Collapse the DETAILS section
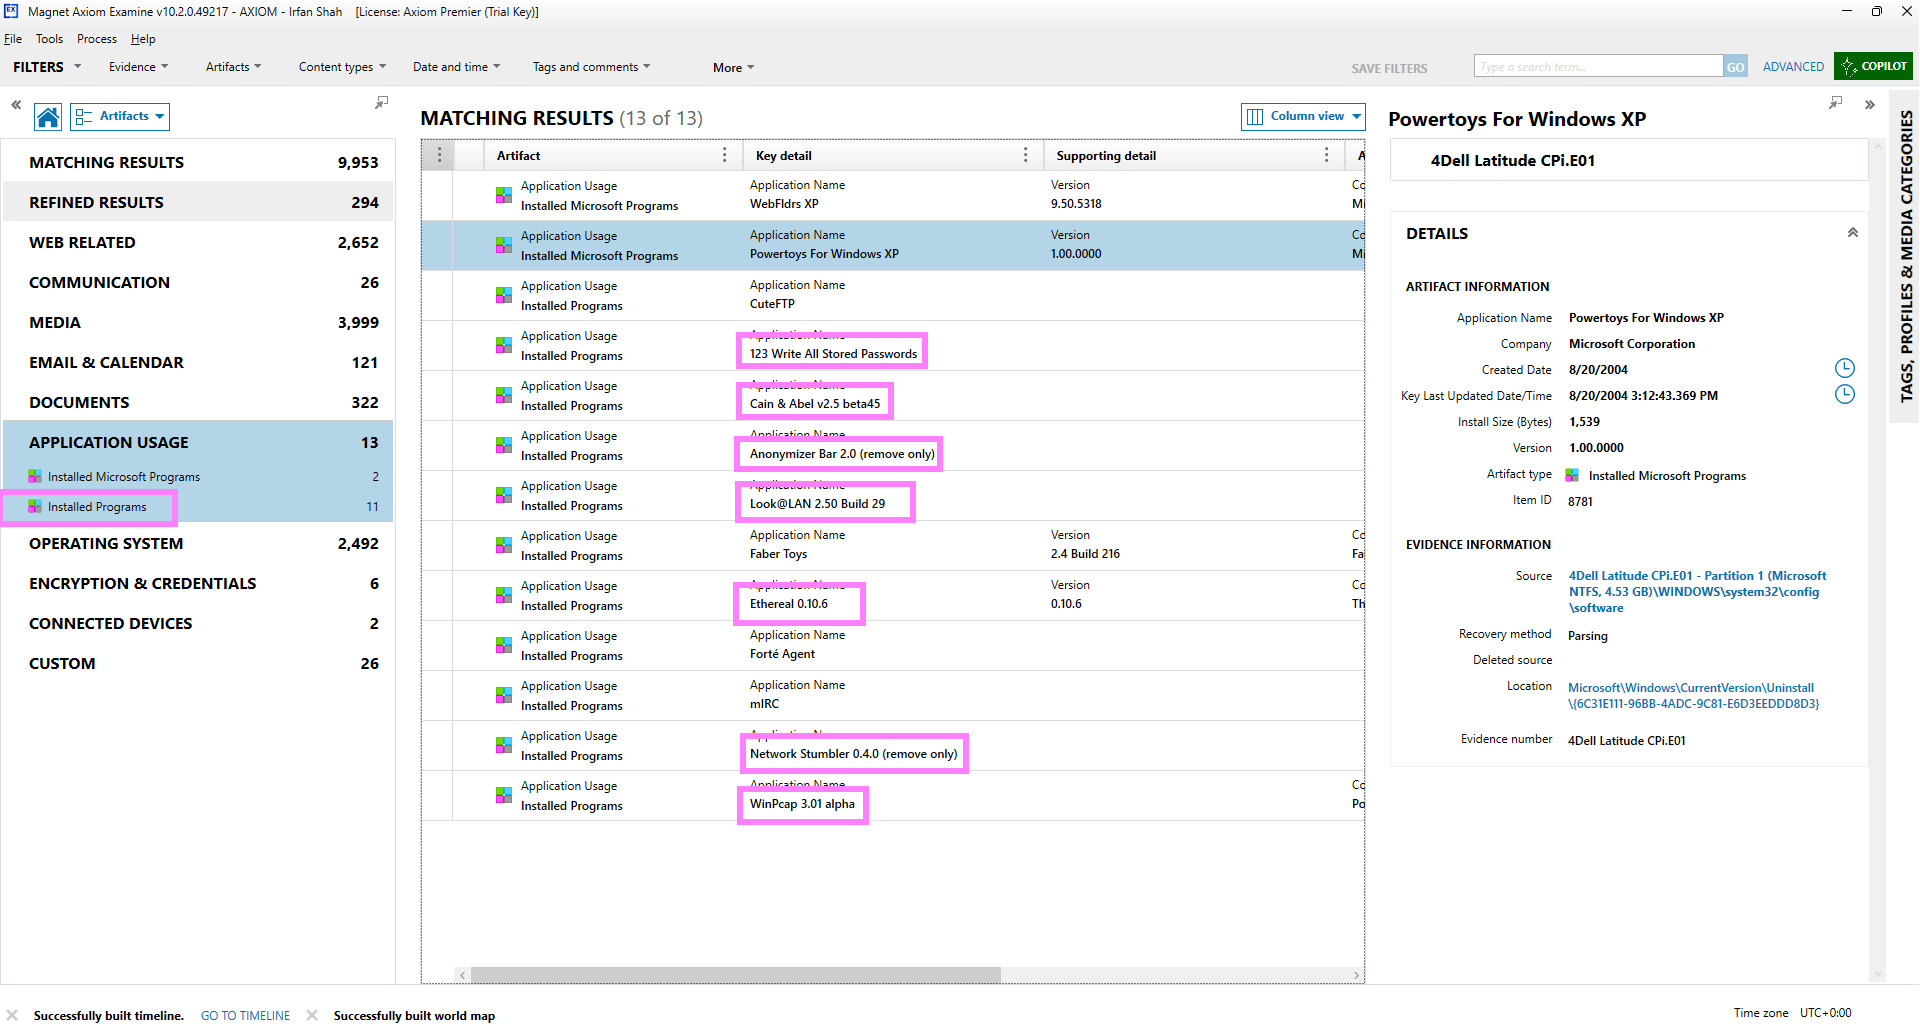The width and height of the screenshot is (1920, 1030). click(1852, 233)
